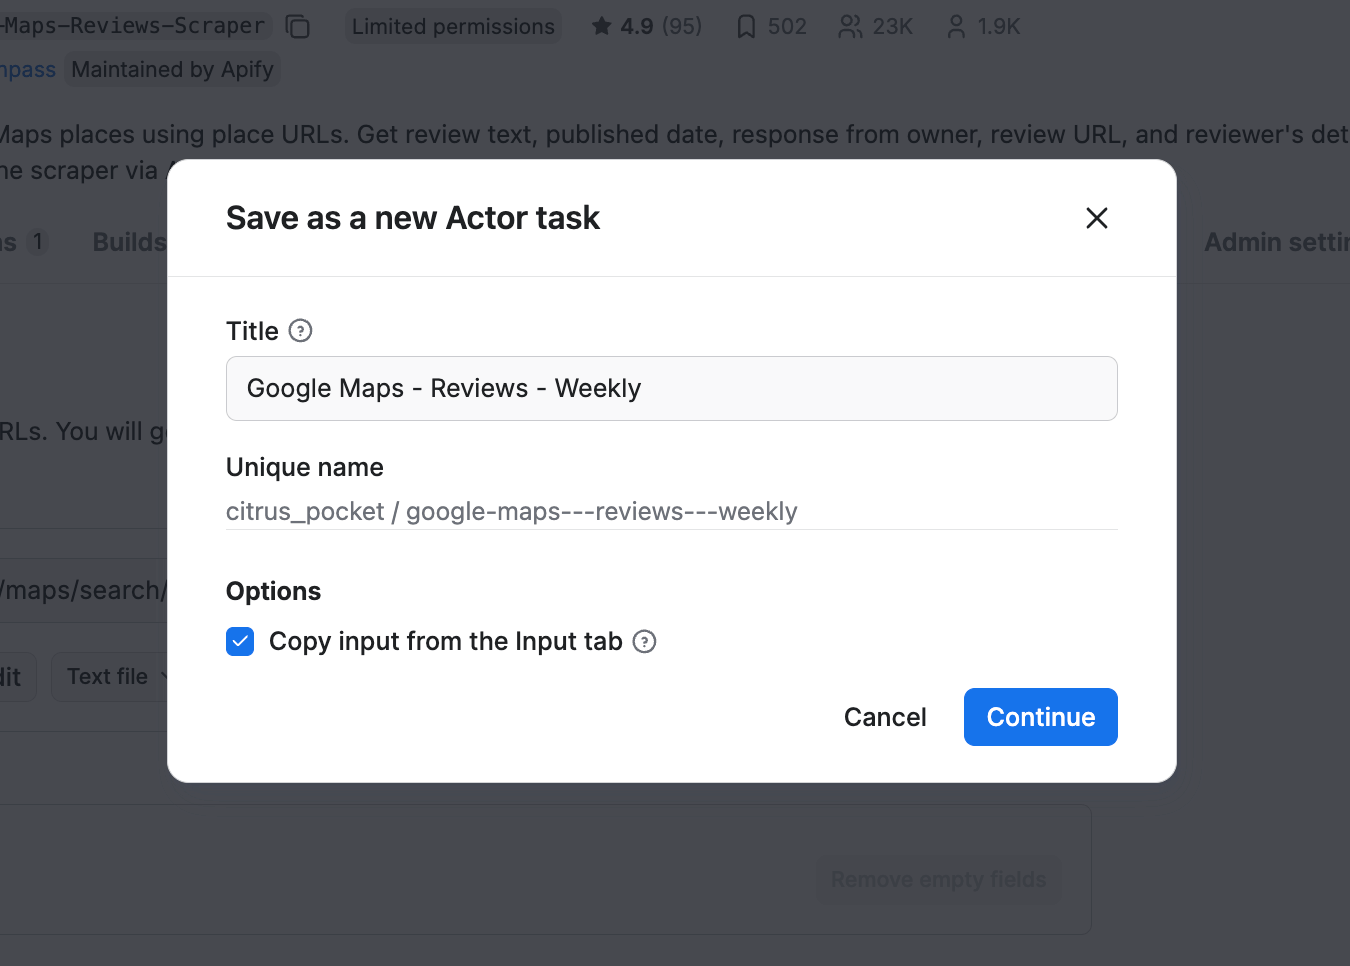Click the single user icon showing 1.9K
Screen dimensions: 1350x966
(953, 26)
